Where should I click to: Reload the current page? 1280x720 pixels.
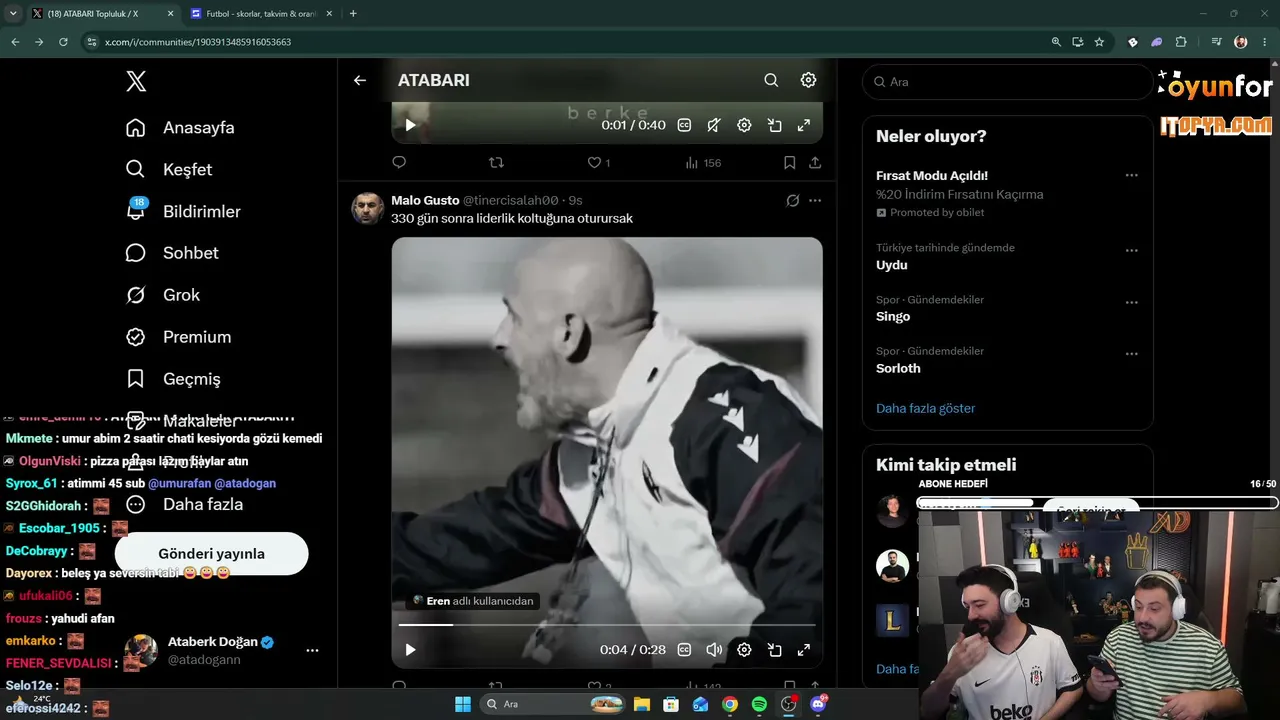[x=63, y=42]
